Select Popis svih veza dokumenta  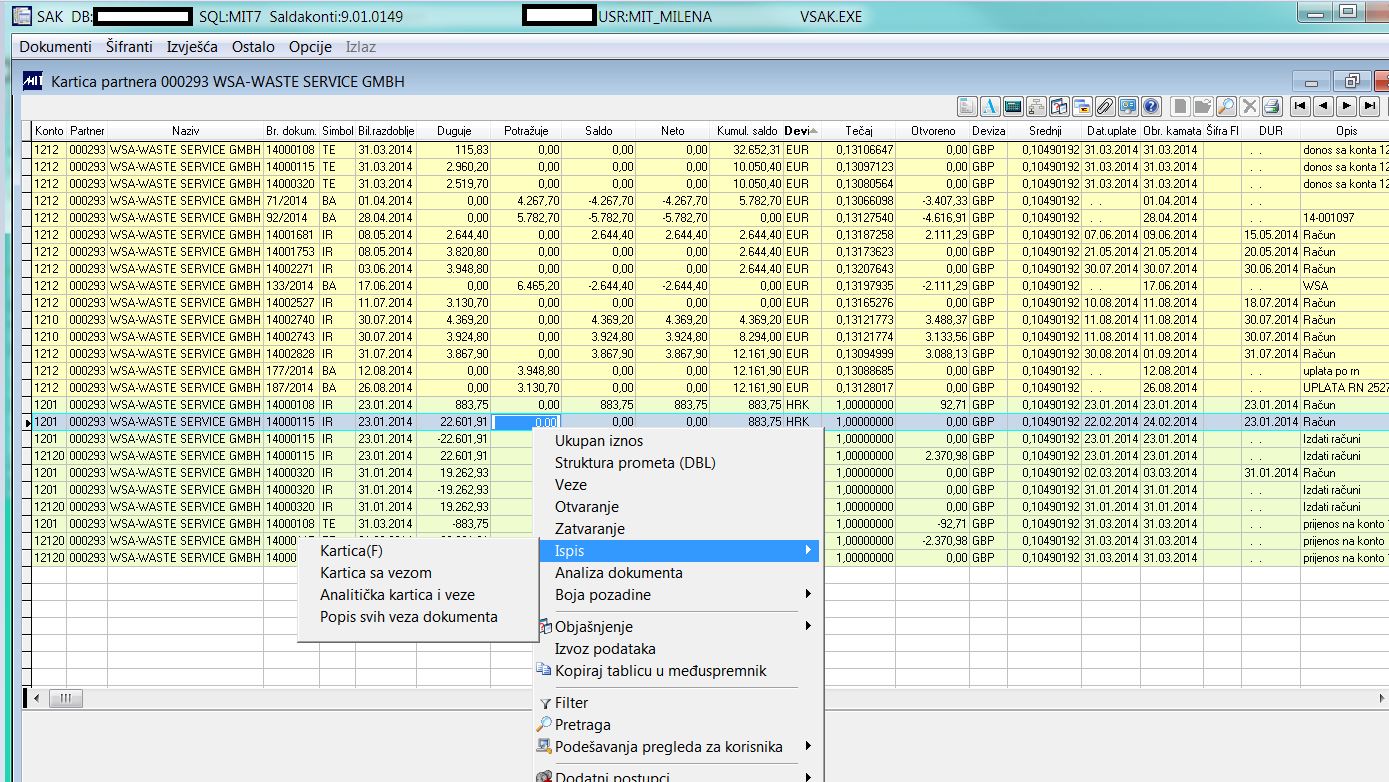pos(409,617)
